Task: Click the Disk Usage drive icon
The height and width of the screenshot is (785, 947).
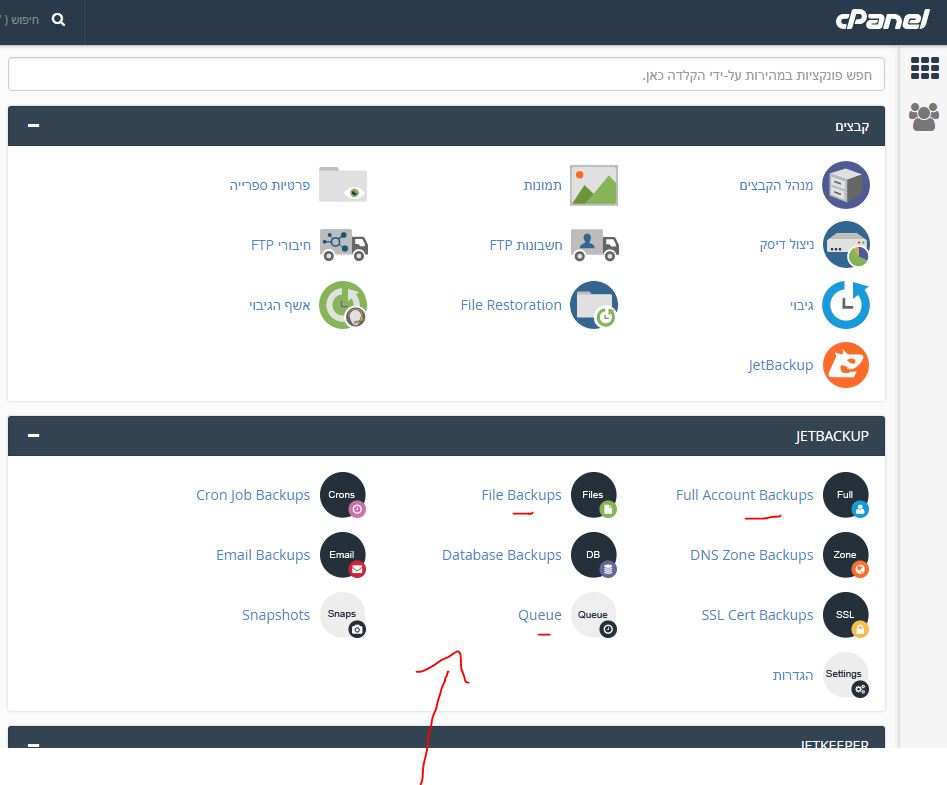Action: click(845, 245)
